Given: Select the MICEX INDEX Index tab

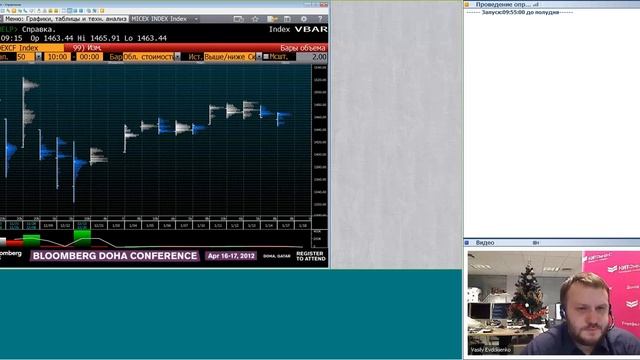Looking at the screenshot, I should [x=159, y=19].
